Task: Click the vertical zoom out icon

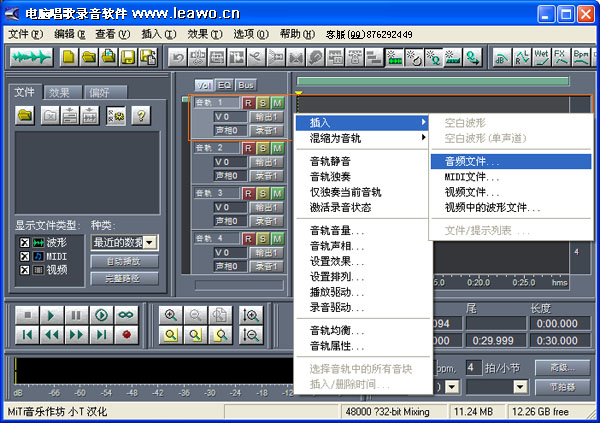Action: (x=251, y=335)
